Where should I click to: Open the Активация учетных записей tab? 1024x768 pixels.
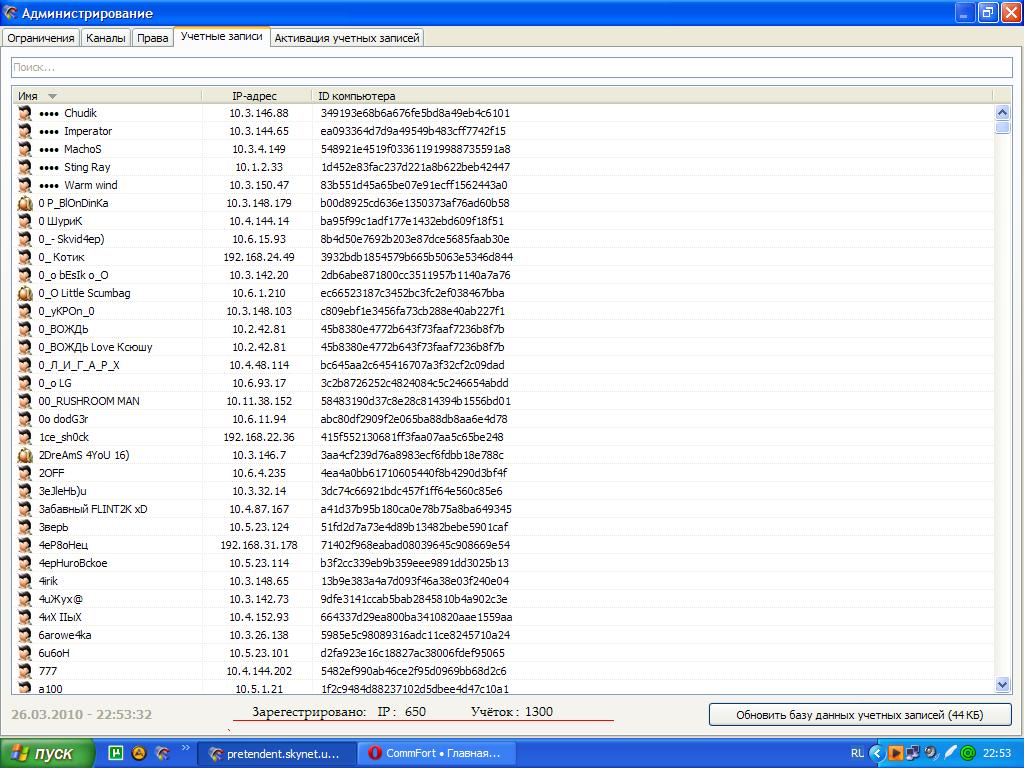347,38
